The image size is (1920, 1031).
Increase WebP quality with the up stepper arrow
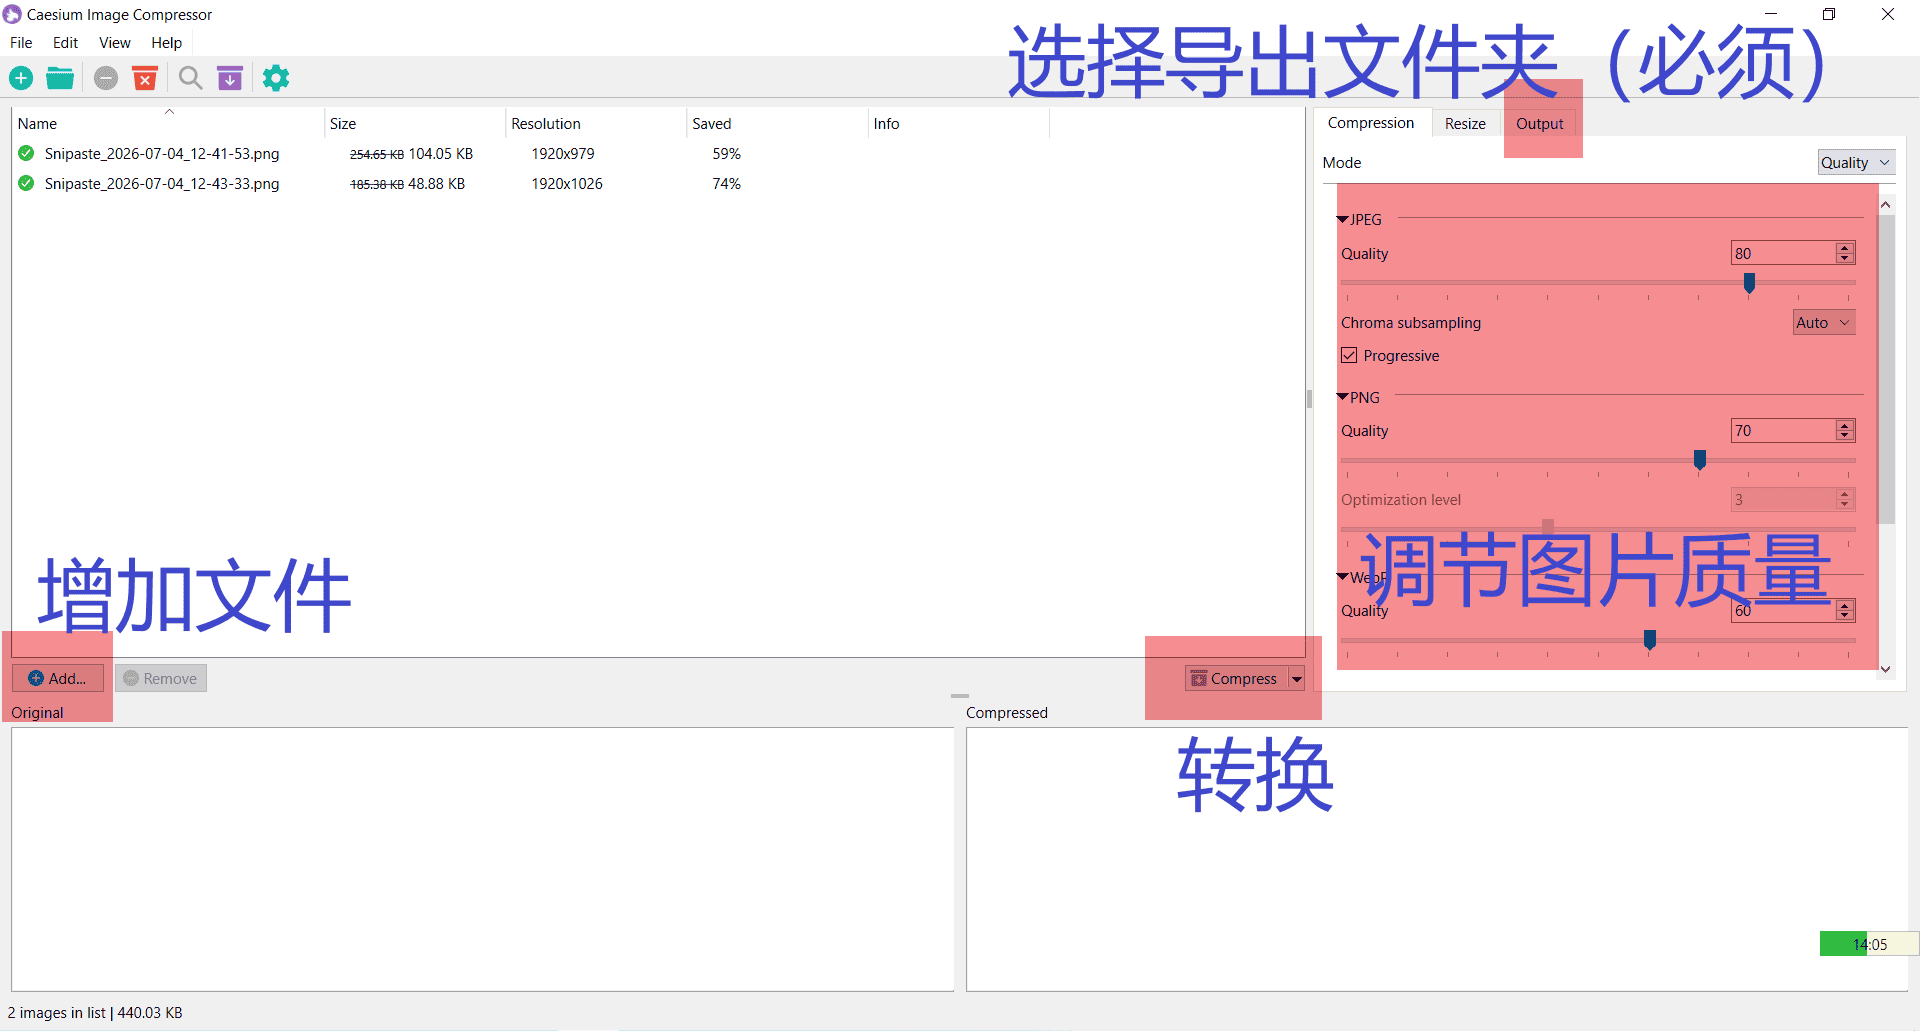(1845, 605)
